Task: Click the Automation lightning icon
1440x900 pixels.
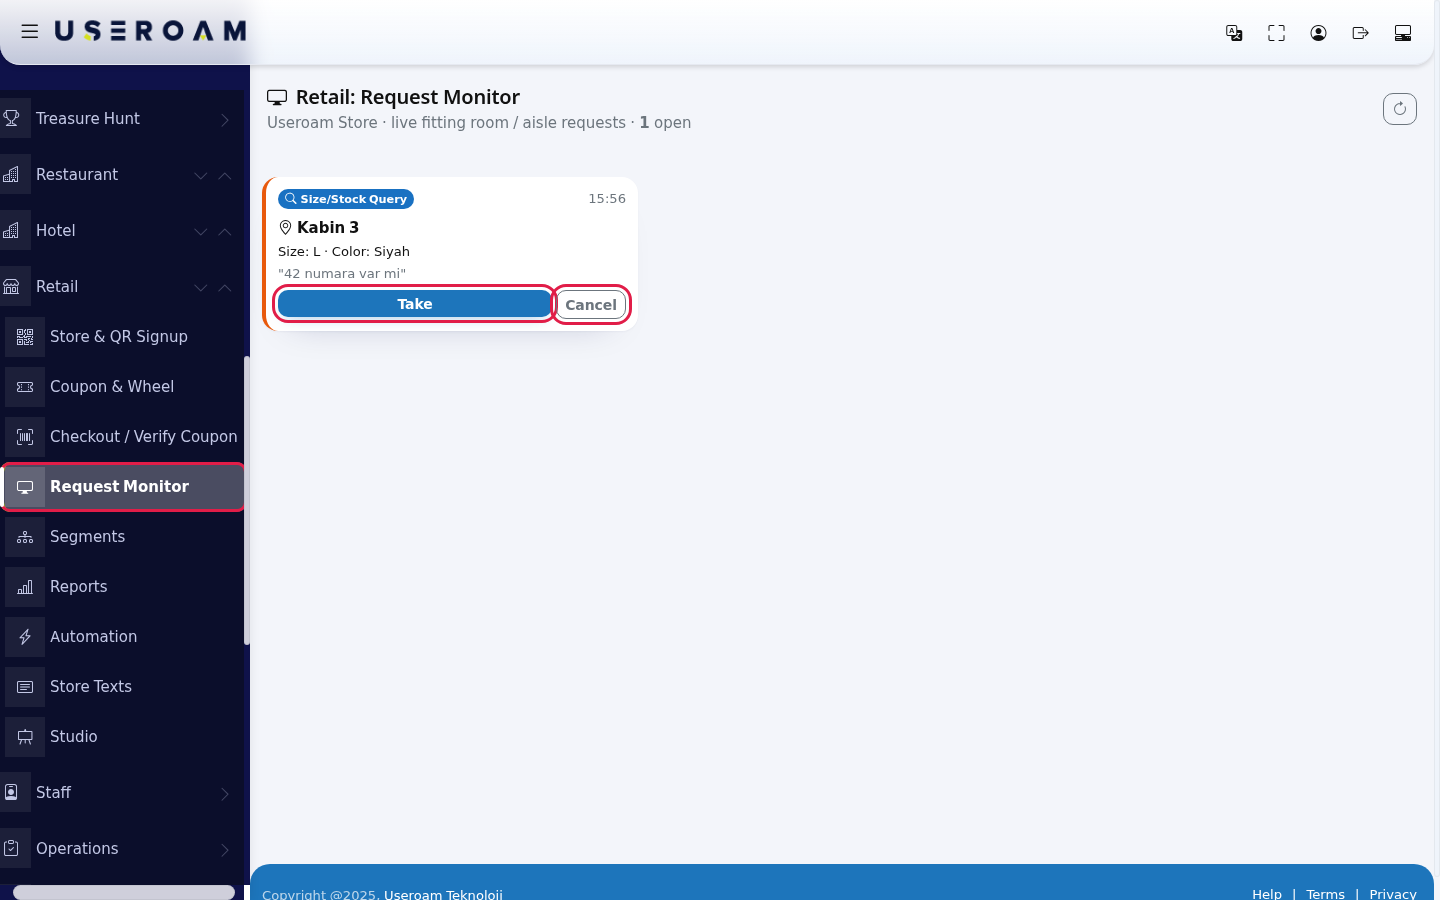Action: pyautogui.click(x=25, y=637)
